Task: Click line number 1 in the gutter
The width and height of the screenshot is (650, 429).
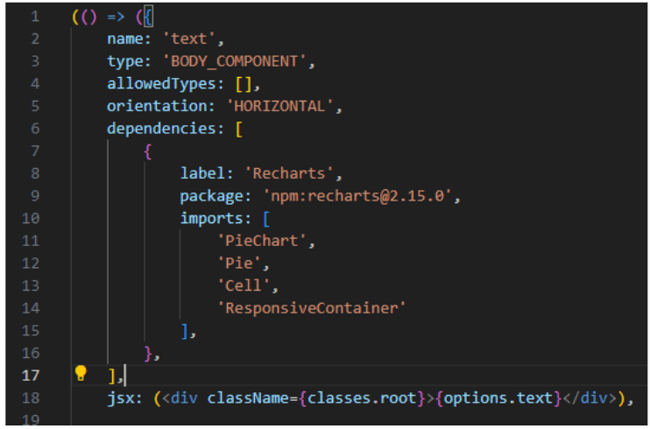Action: point(35,17)
